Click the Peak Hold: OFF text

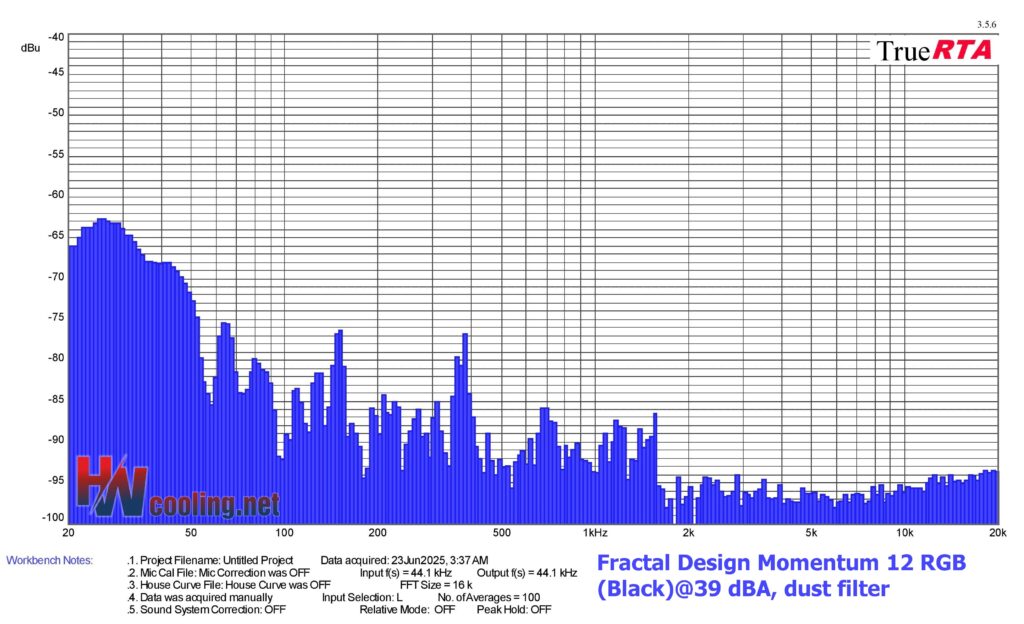tap(514, 610)
